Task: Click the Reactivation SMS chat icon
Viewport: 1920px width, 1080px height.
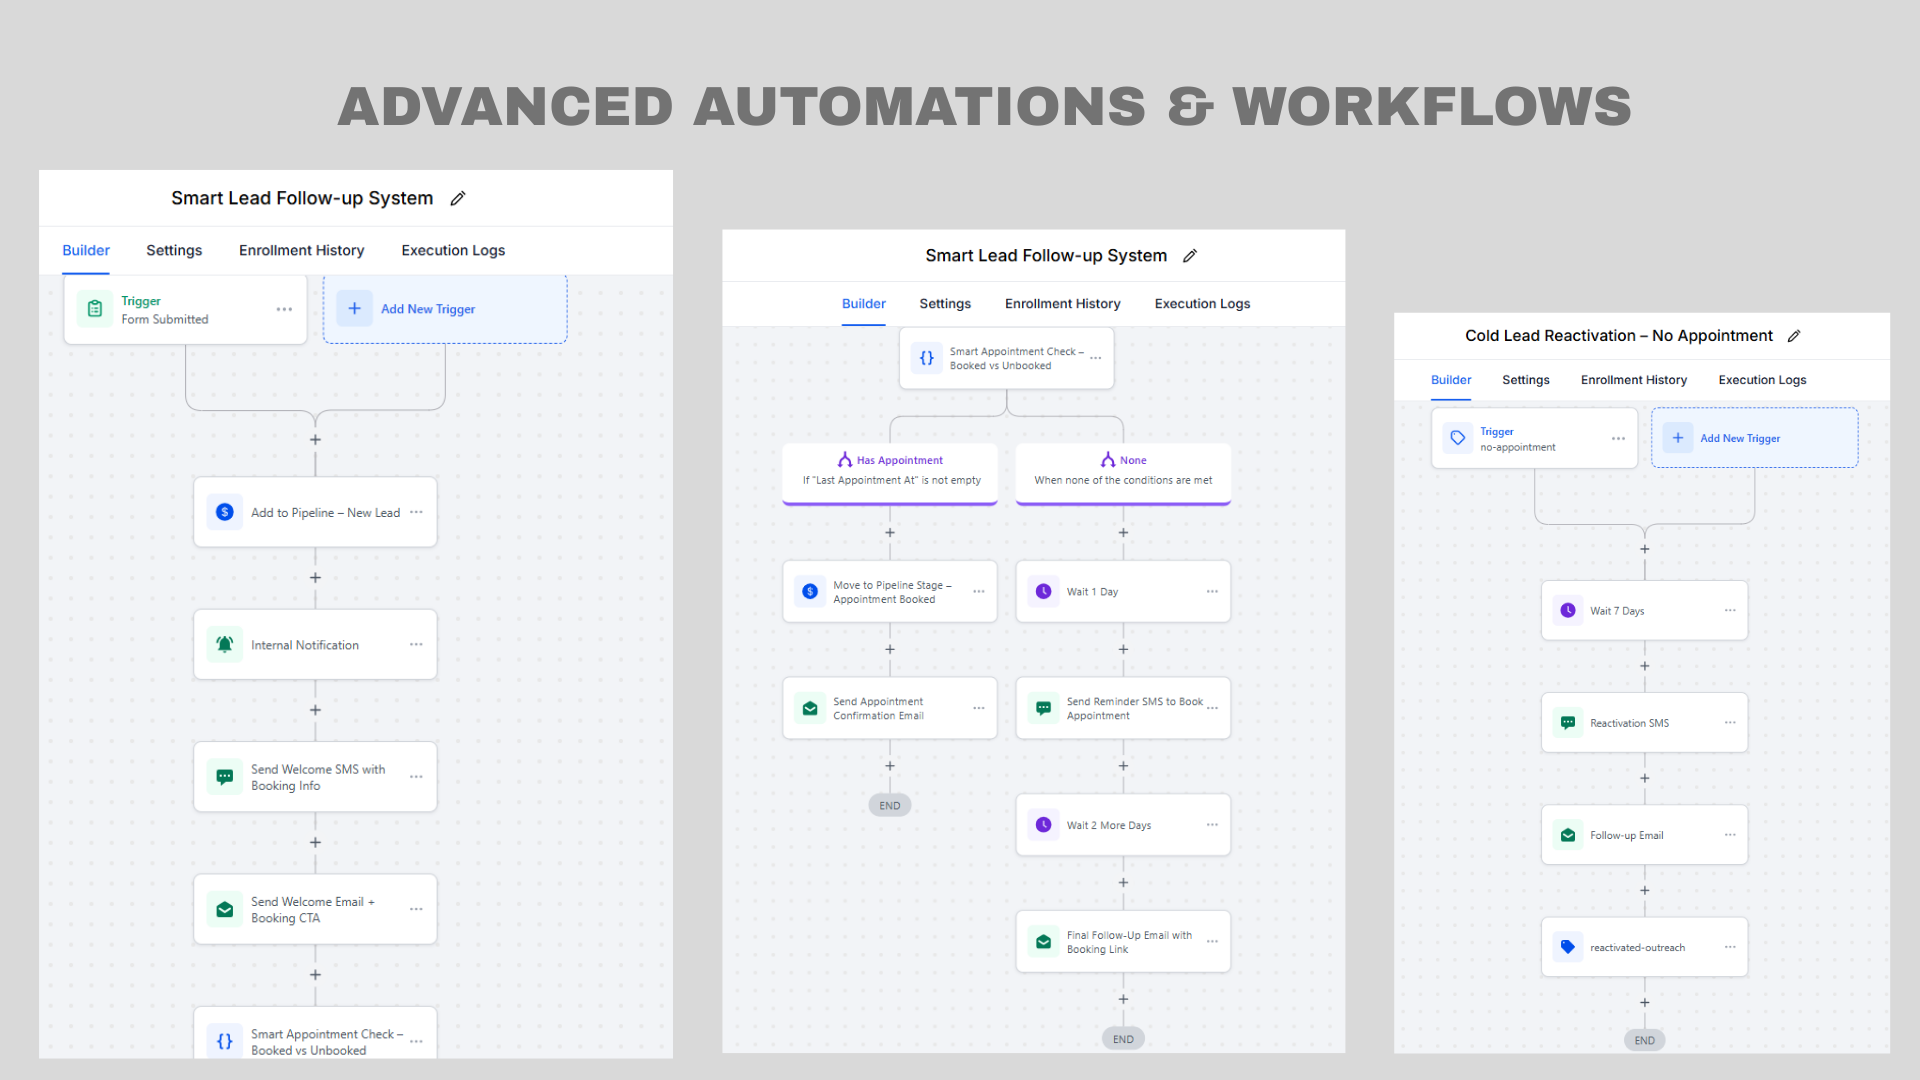Action: click(x=1568, y=723)
